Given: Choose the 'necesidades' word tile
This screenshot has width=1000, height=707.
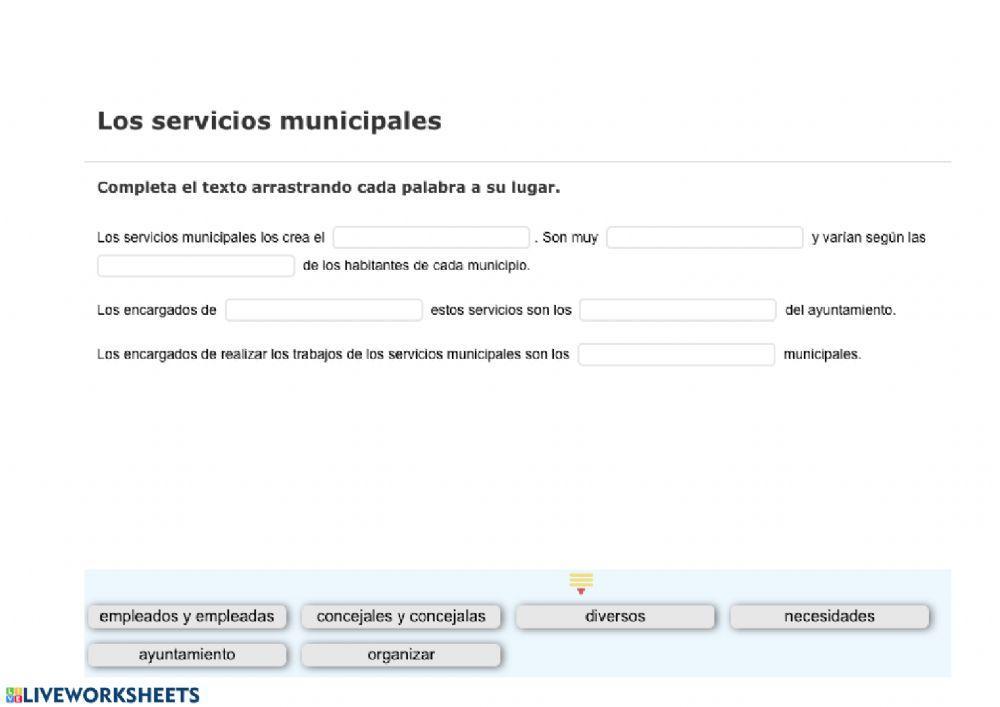Looking at the screenshot, I should [x=829, y=617].
